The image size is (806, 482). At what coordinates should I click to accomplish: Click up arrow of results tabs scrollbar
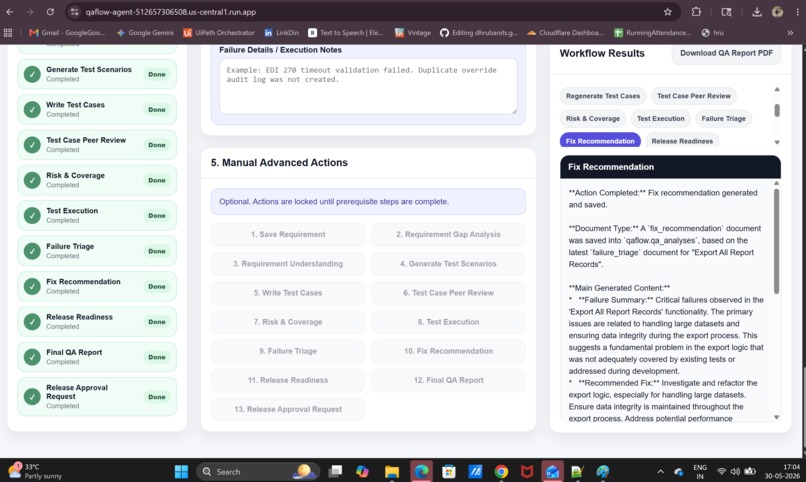[x=777, y=89]
